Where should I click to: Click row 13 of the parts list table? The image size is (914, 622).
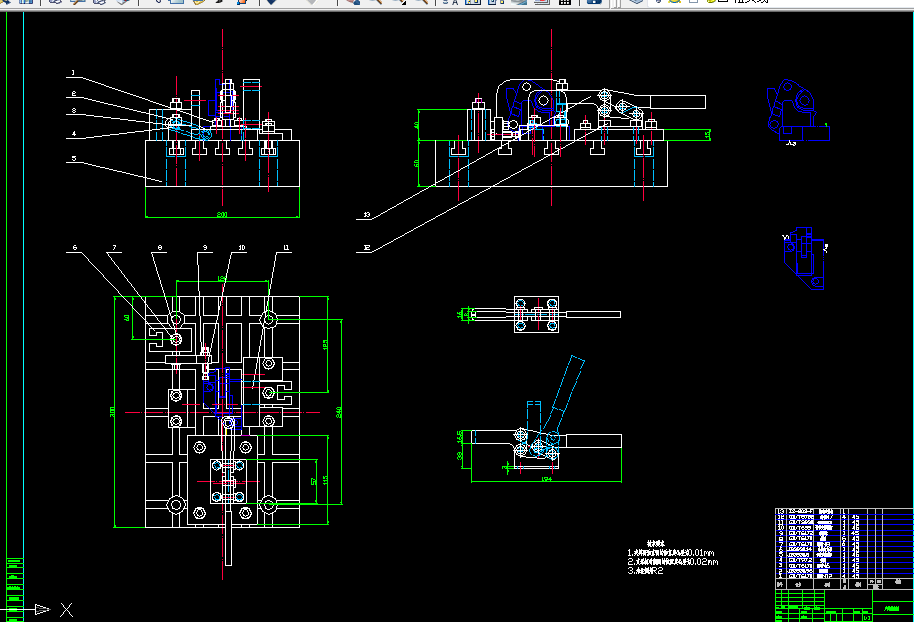tap(844, 511)
